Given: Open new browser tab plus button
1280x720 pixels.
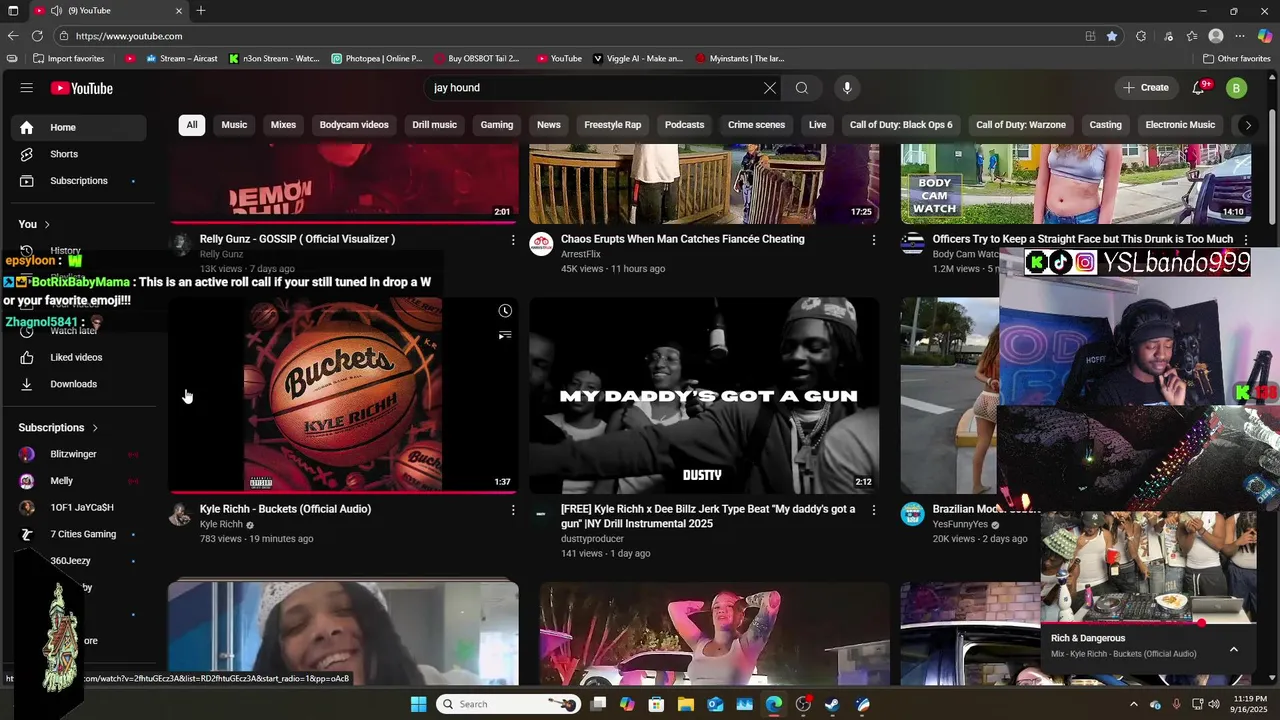Looking at the screenshot, I should 201,11.
